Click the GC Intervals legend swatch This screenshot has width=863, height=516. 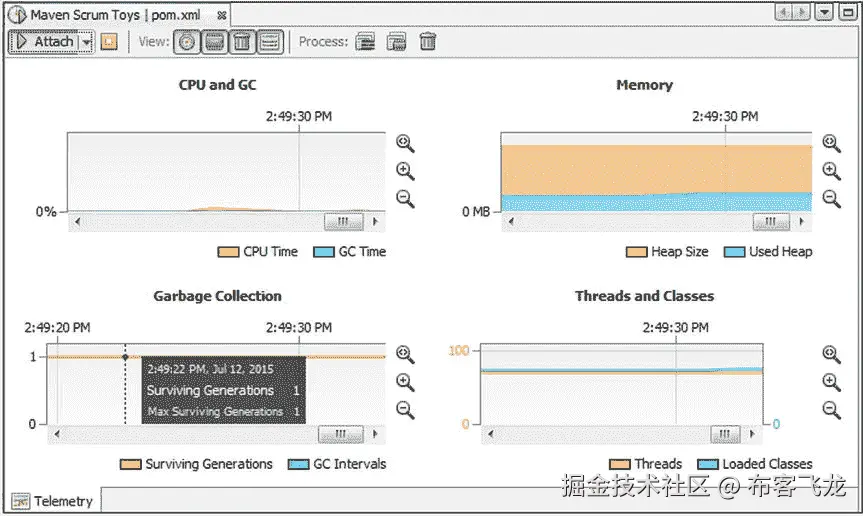[298, 464]
